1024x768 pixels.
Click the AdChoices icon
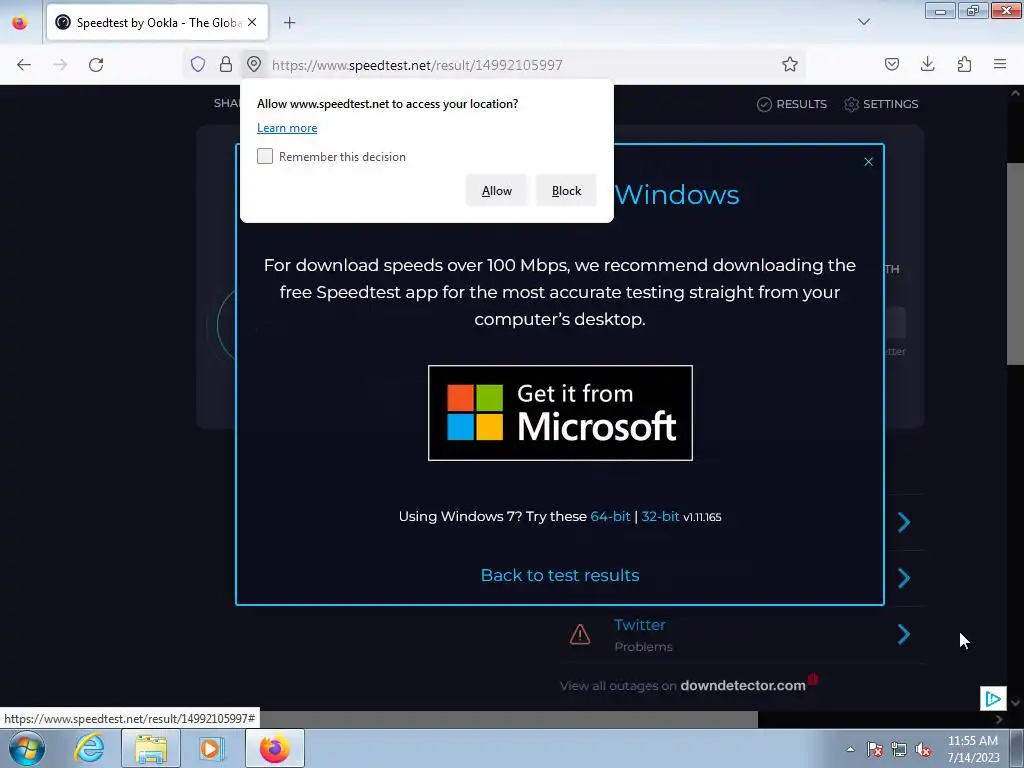pos(993,699)
